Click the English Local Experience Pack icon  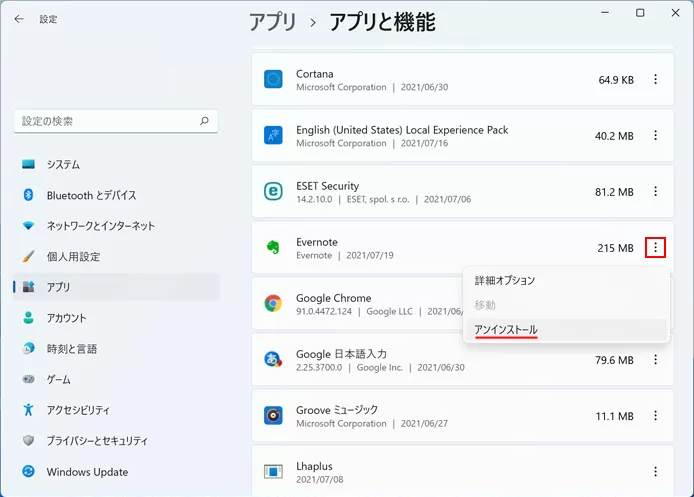pos(273,136)
